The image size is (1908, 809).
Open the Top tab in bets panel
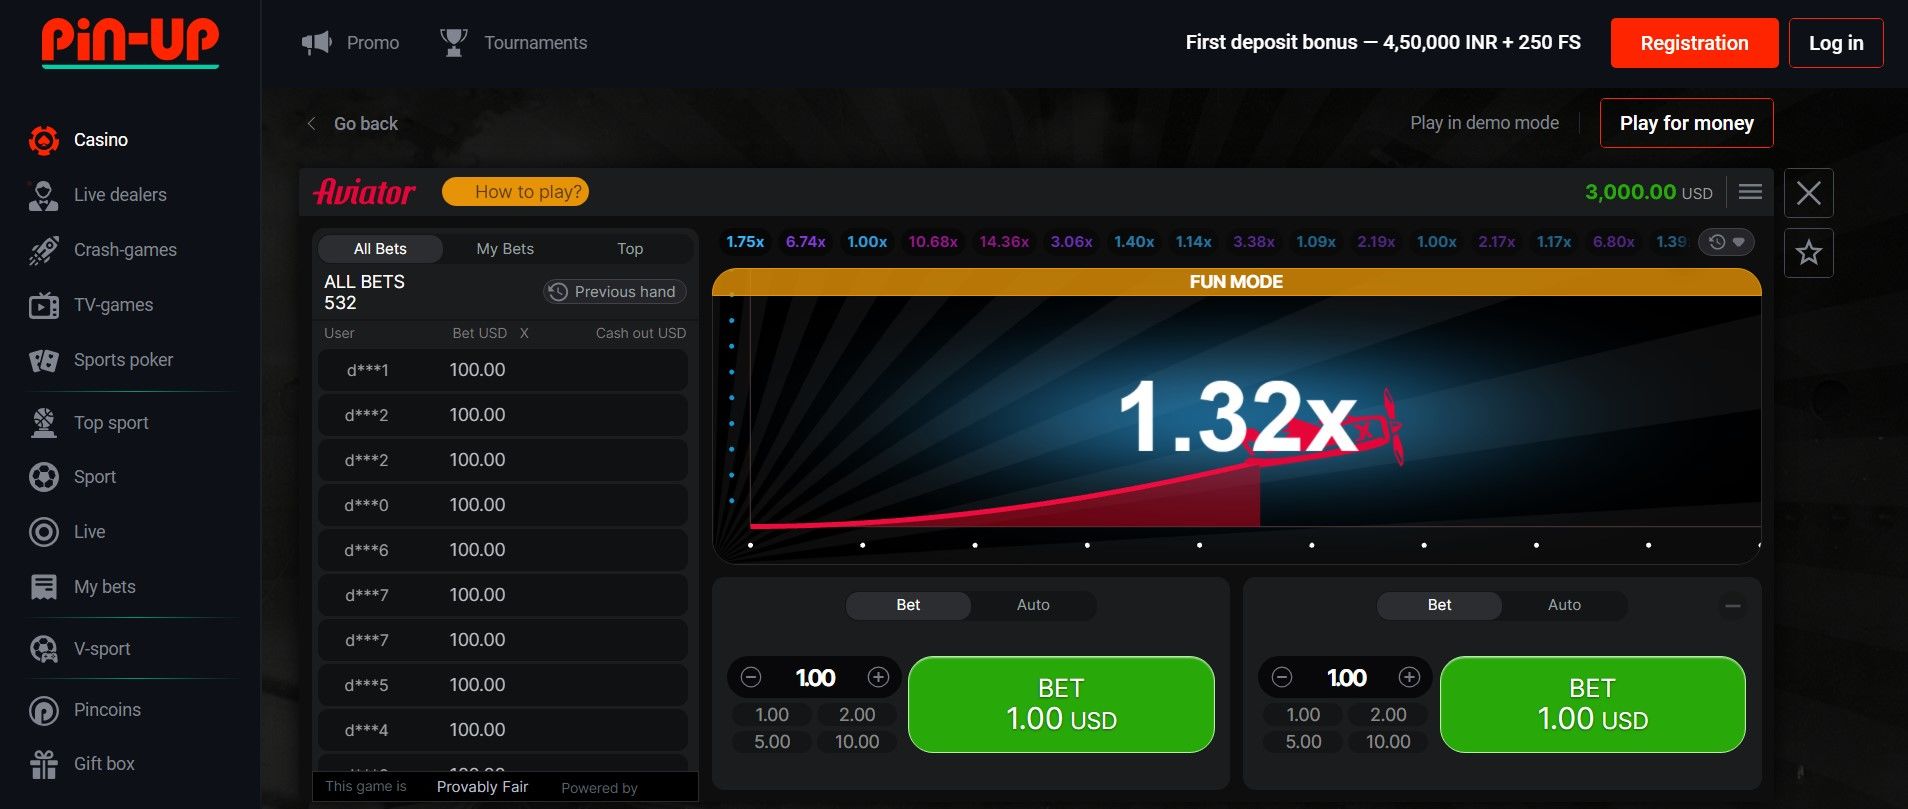pos(630,249)
